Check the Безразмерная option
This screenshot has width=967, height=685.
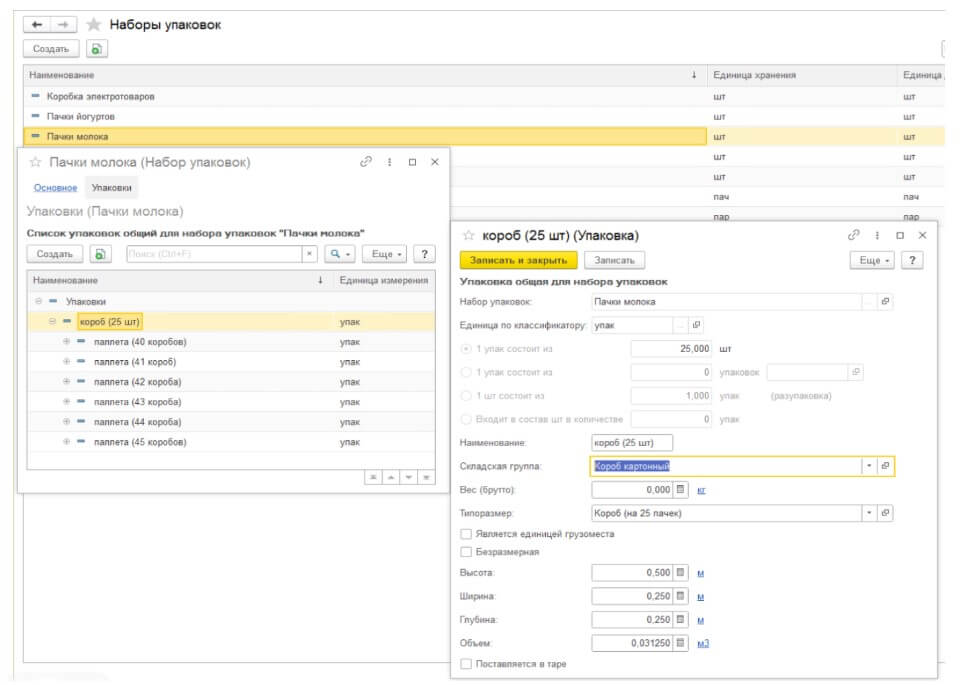click(466, 551)
